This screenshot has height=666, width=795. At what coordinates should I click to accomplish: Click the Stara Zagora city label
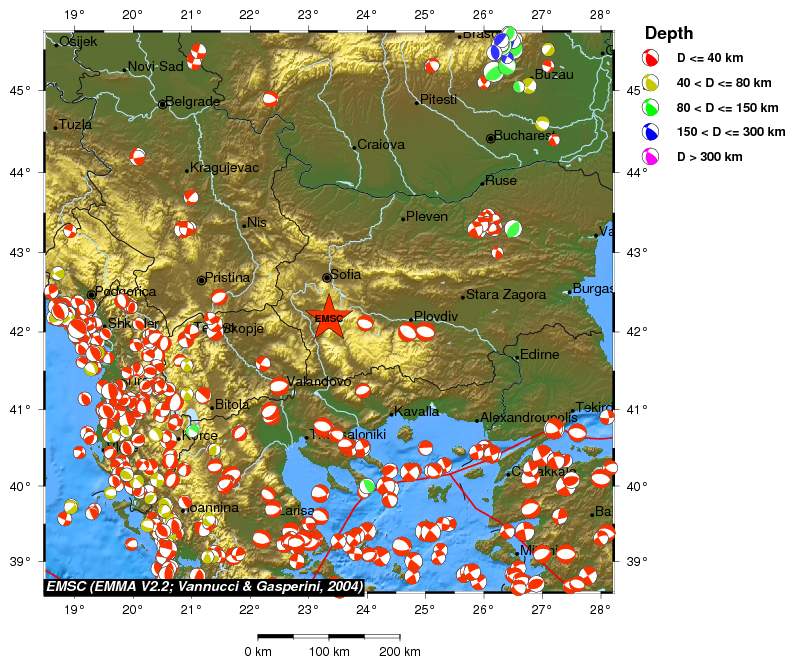pyautogui.click(x=506, y=294)
